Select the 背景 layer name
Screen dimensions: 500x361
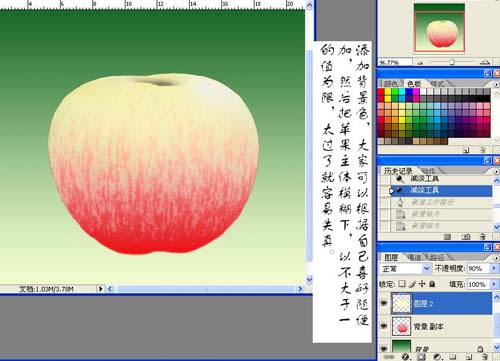(422, 349)
